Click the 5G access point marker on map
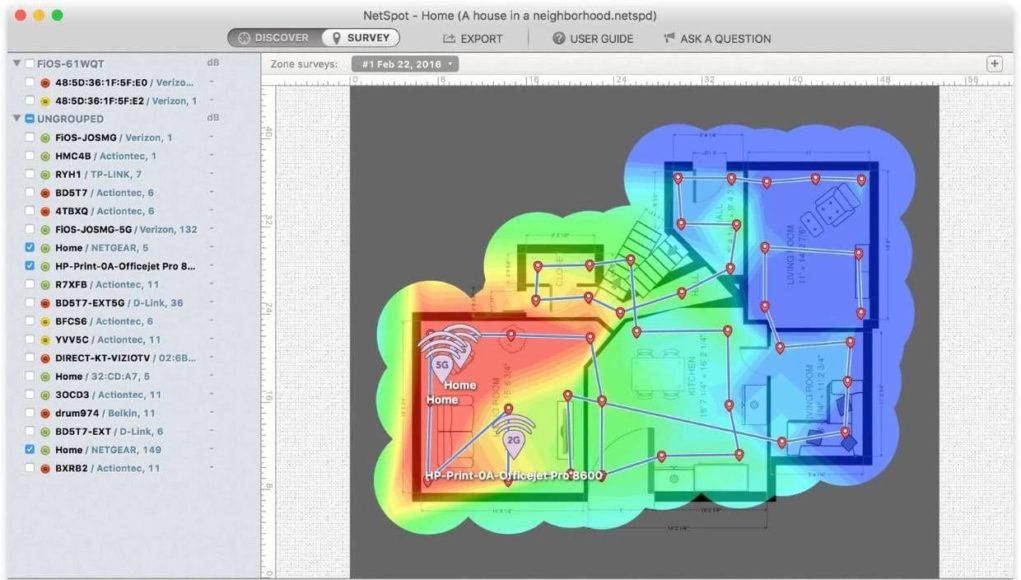Screen dimensions: 1021x580 [441, 367]
